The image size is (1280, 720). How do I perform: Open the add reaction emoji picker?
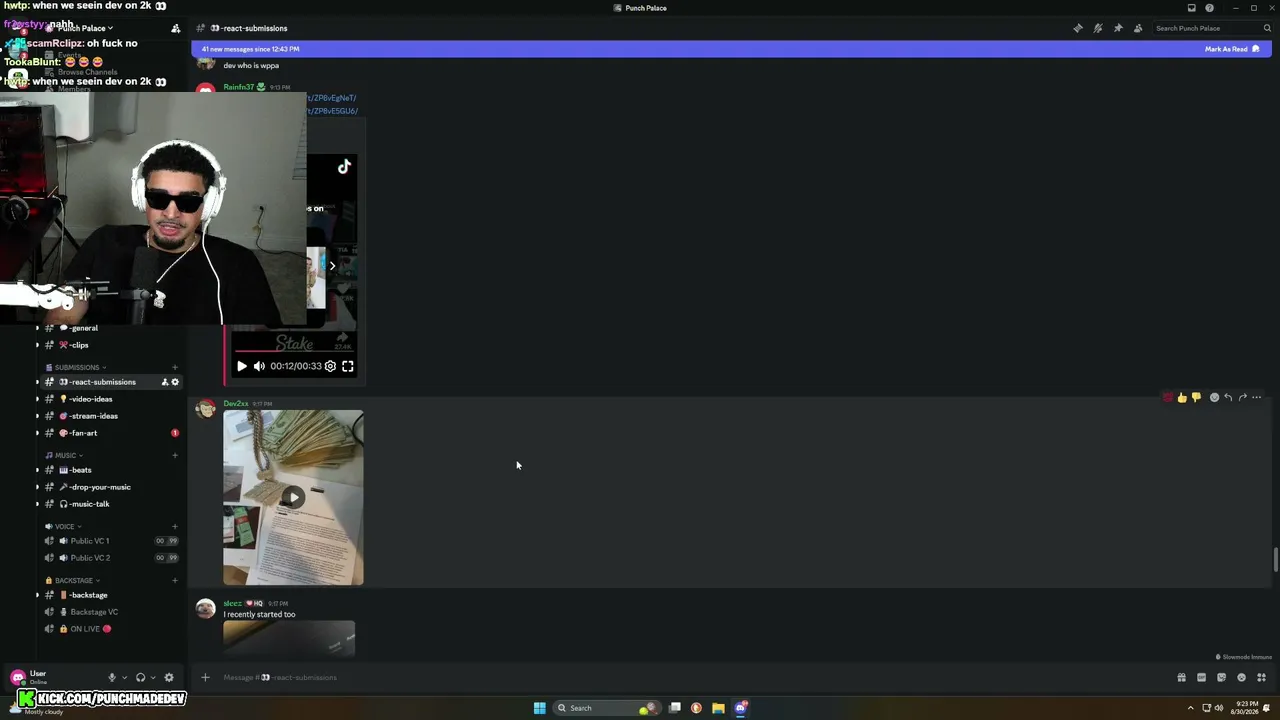pos(1214,398)
